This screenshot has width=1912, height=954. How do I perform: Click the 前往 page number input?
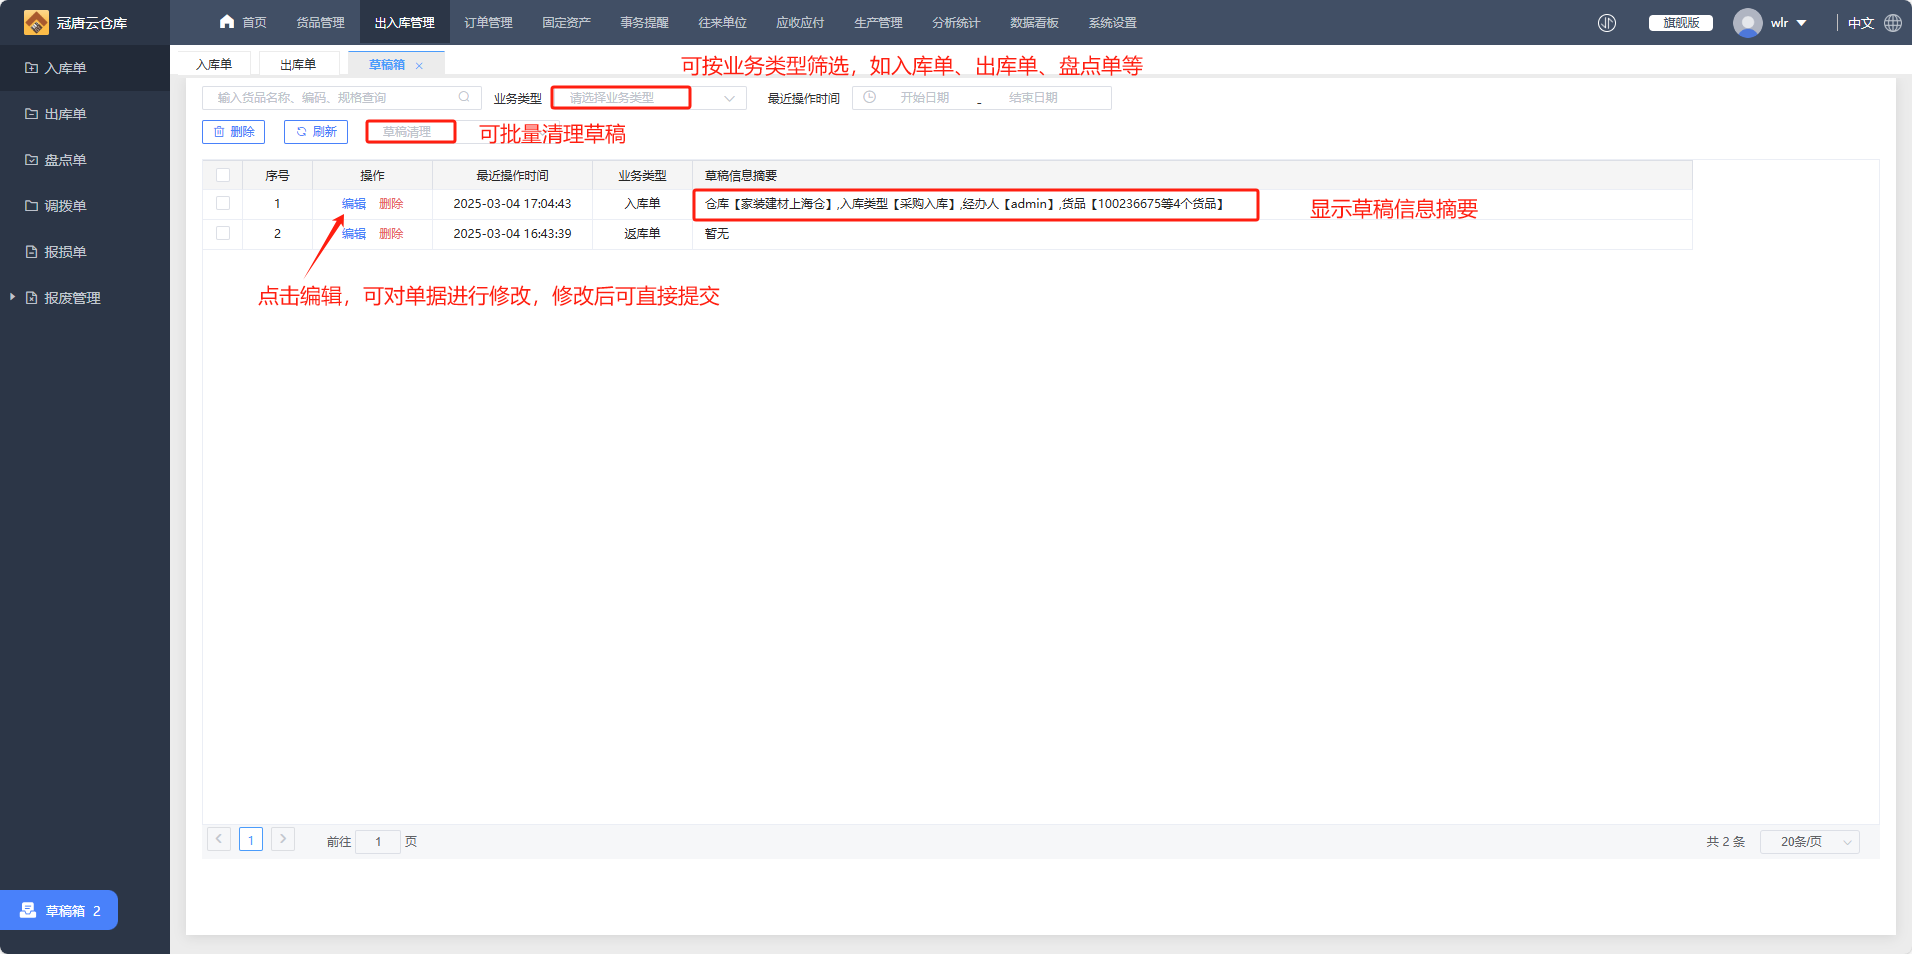pyautogui.click(x=378, y=841)
